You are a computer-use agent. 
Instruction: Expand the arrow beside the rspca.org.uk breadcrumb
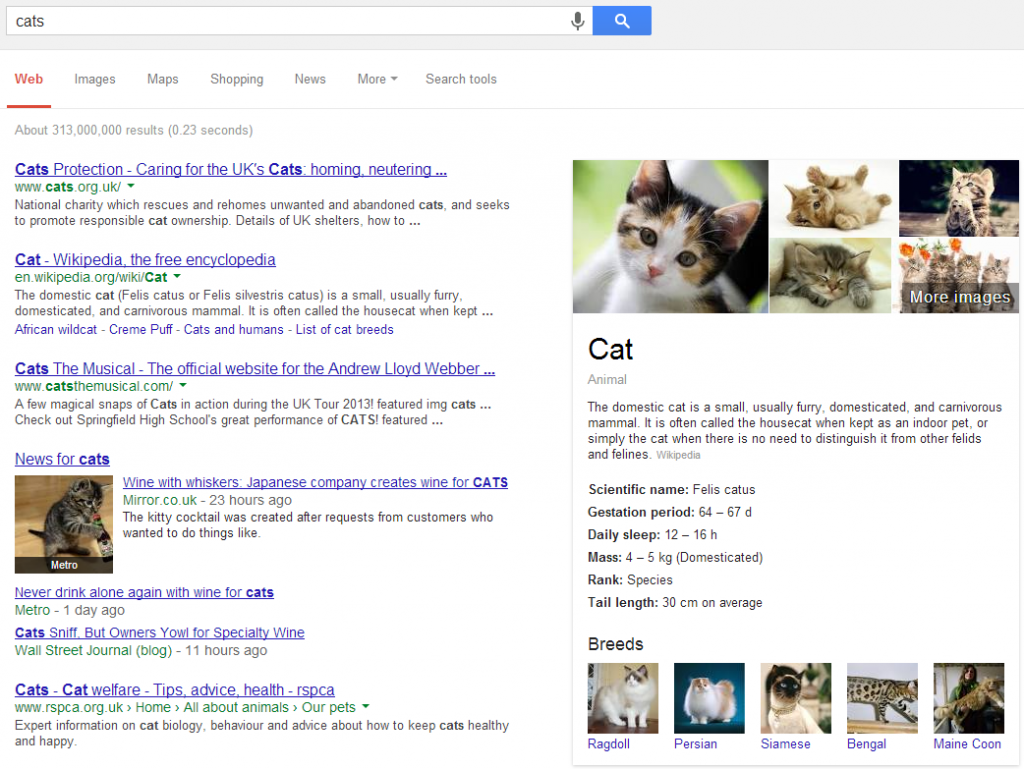point(366,706)
